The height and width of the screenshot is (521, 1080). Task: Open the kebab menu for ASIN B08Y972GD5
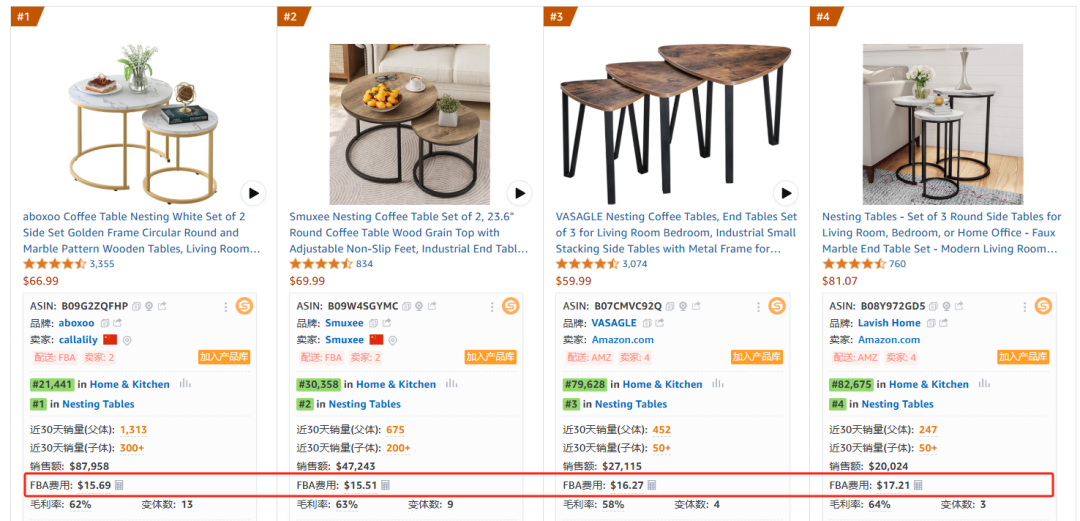(x=1025, y=306)
